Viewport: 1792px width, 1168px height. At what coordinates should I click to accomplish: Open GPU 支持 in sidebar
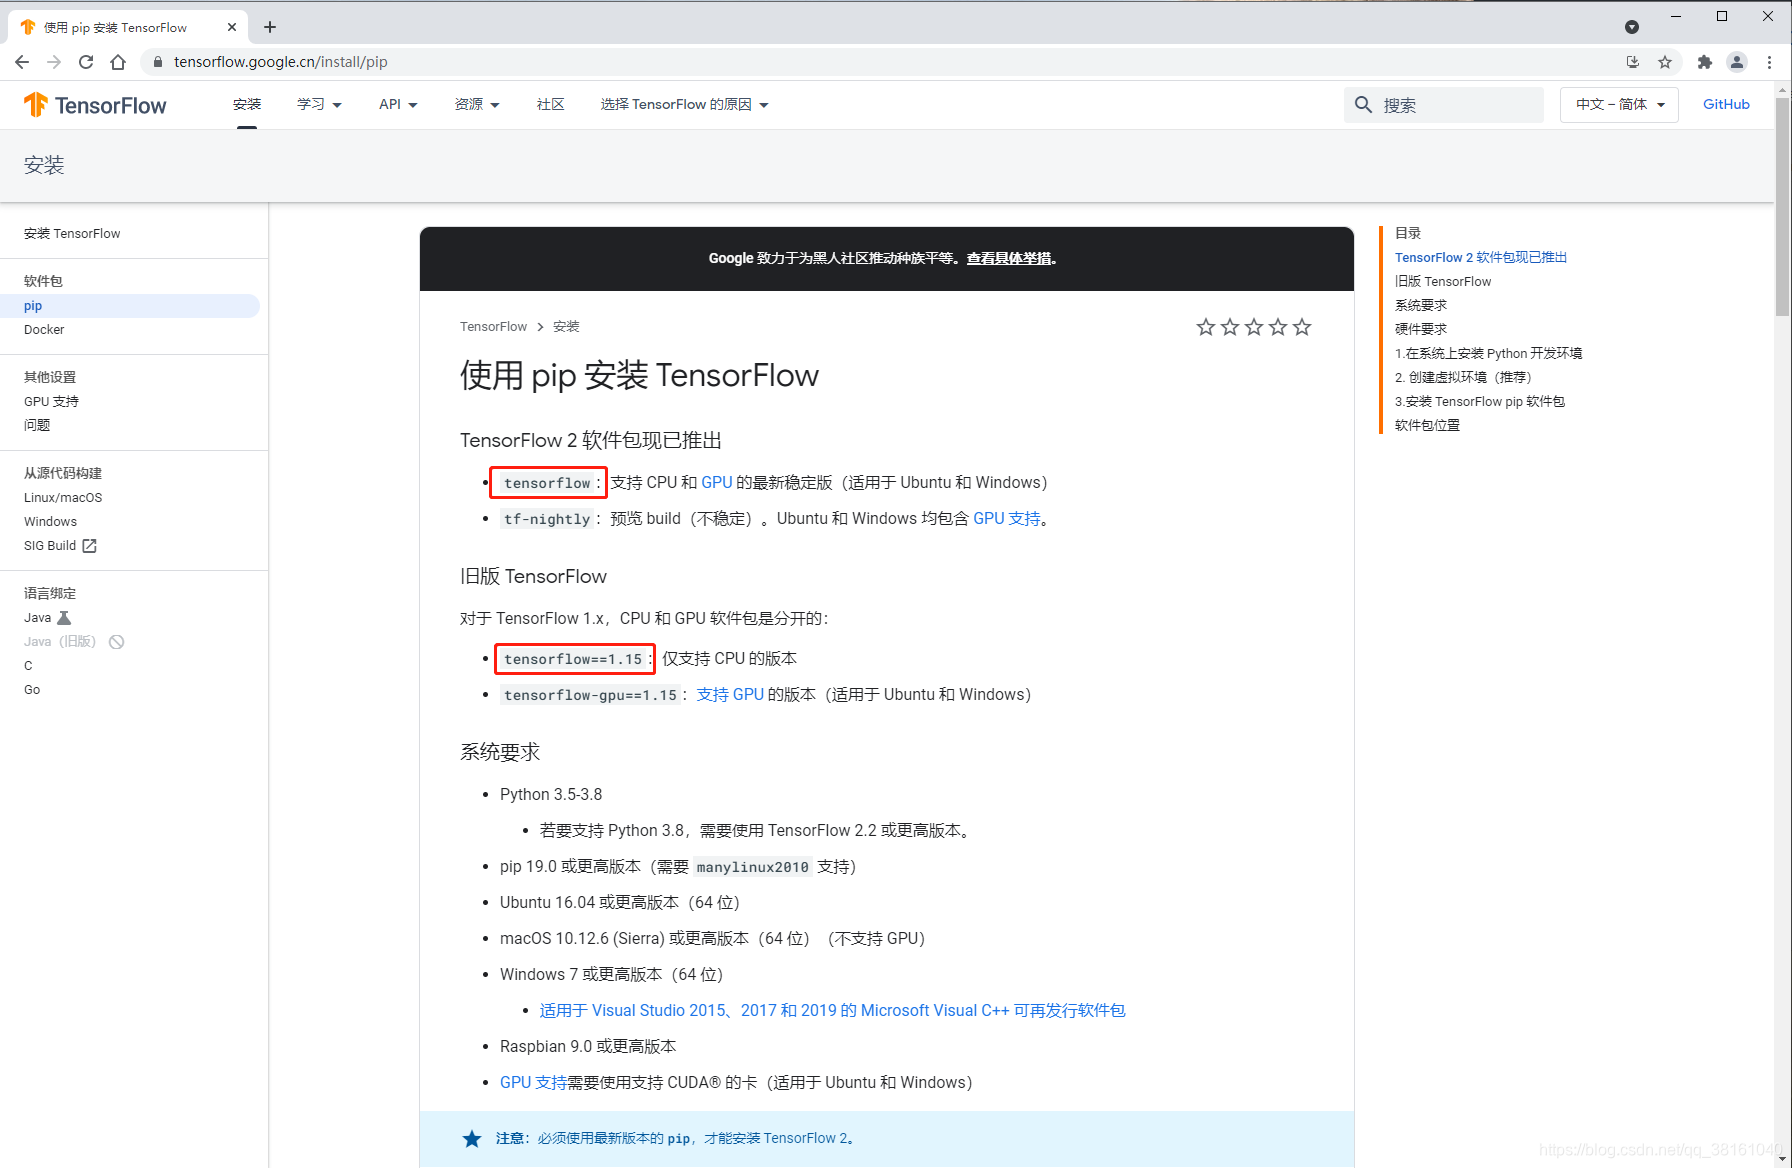pyautogui.click(x=51, y=401)
